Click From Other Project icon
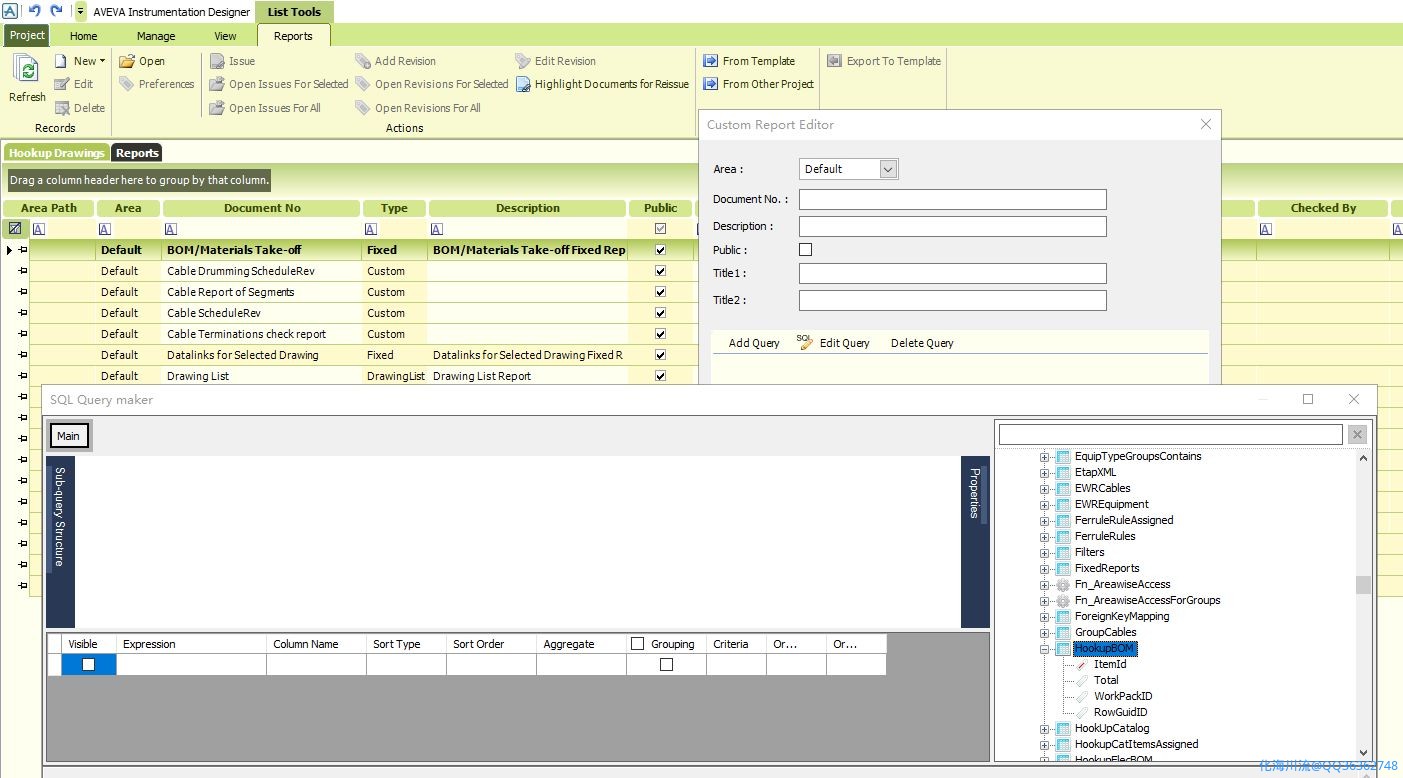Viewport: 1403px width, 778px height. (711, 84)
